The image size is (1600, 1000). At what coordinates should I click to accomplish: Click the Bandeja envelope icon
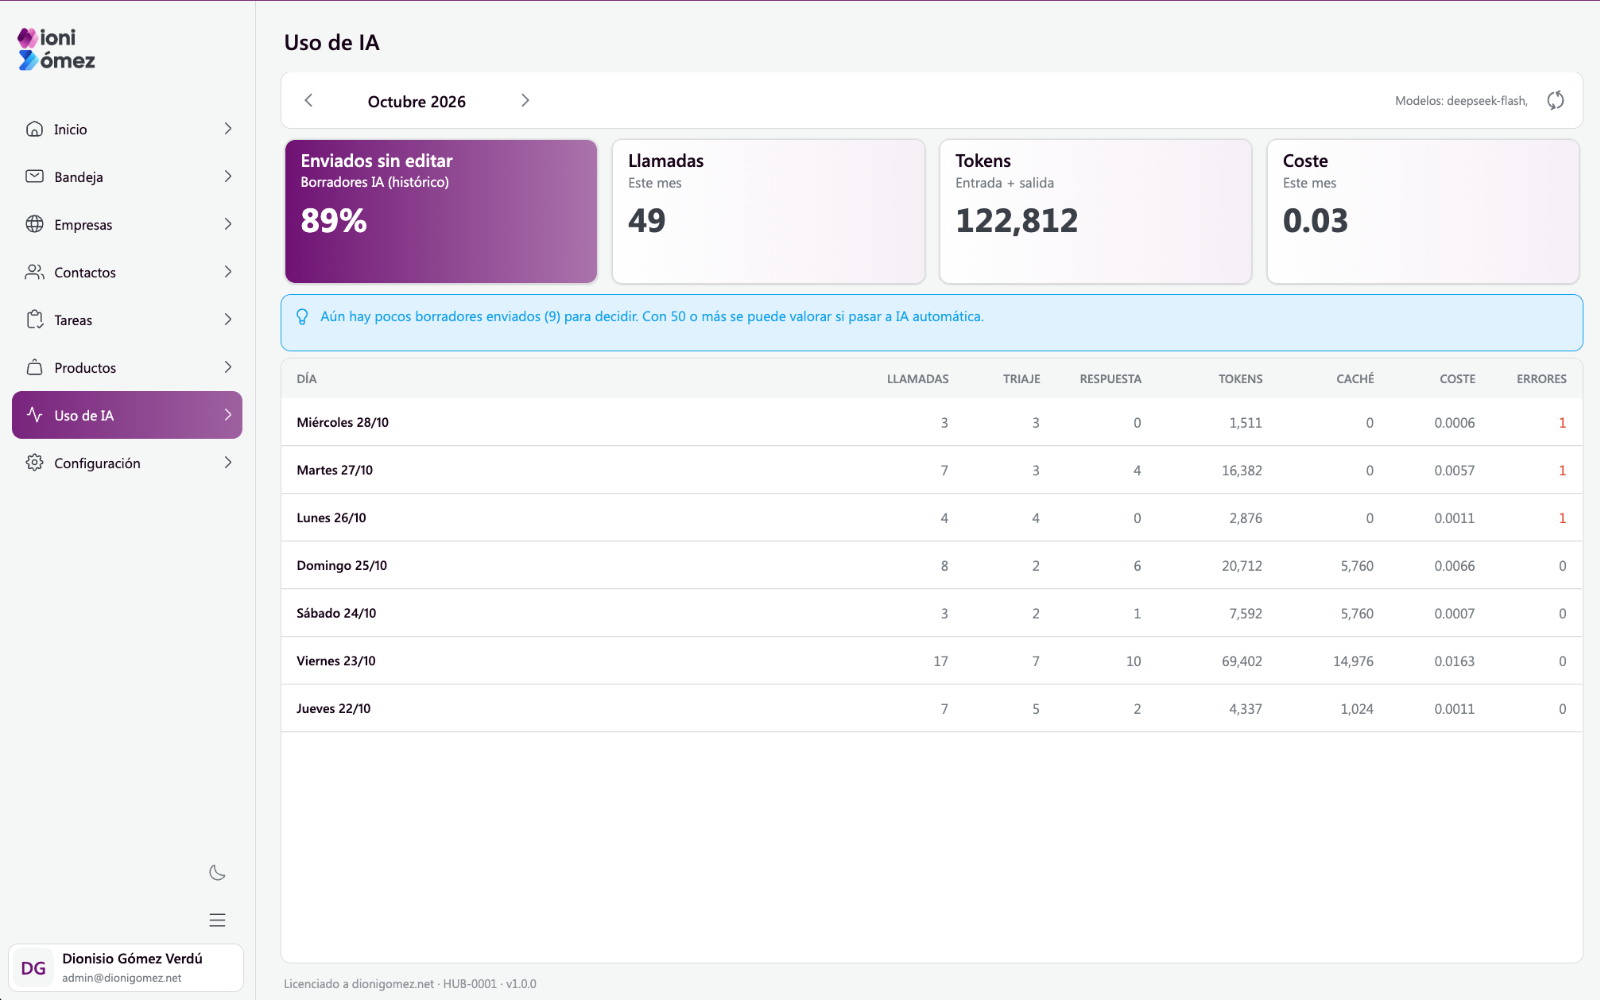click(34, 176)
